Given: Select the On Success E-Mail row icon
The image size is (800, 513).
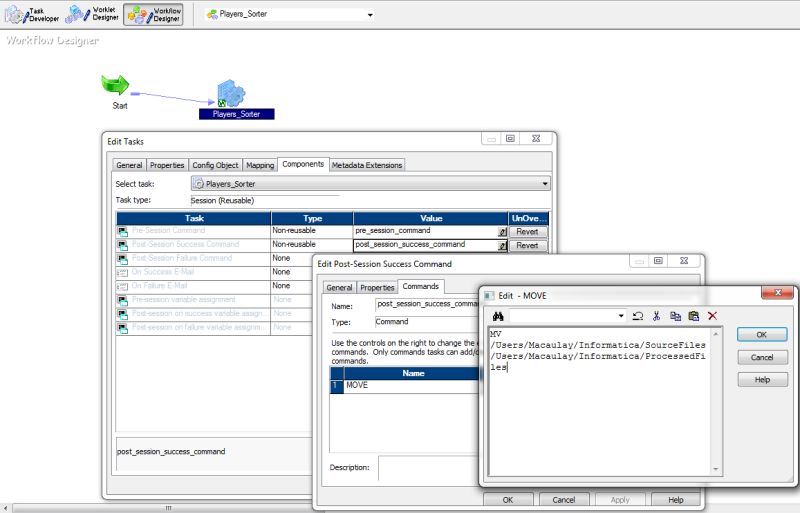Looking at the screenshot, I should 122,273.
